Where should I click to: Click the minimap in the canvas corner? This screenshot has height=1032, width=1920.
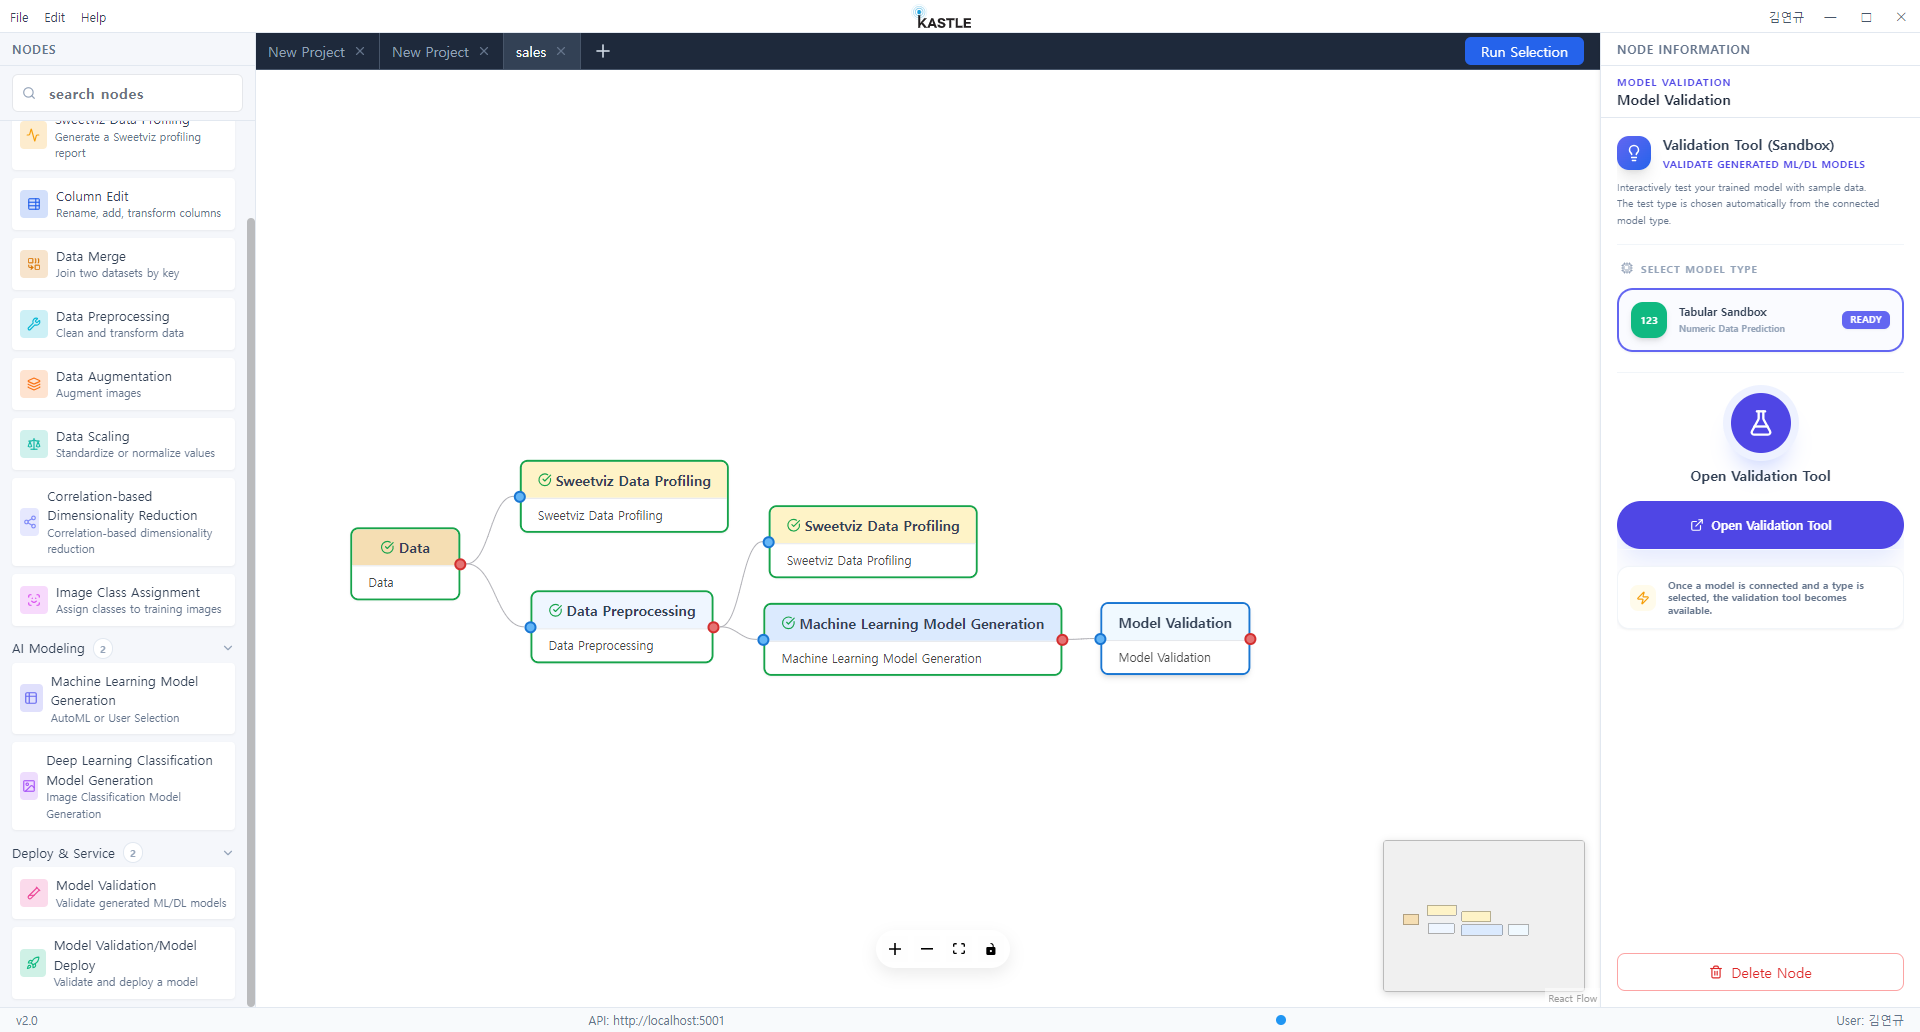coord(1484,916)
